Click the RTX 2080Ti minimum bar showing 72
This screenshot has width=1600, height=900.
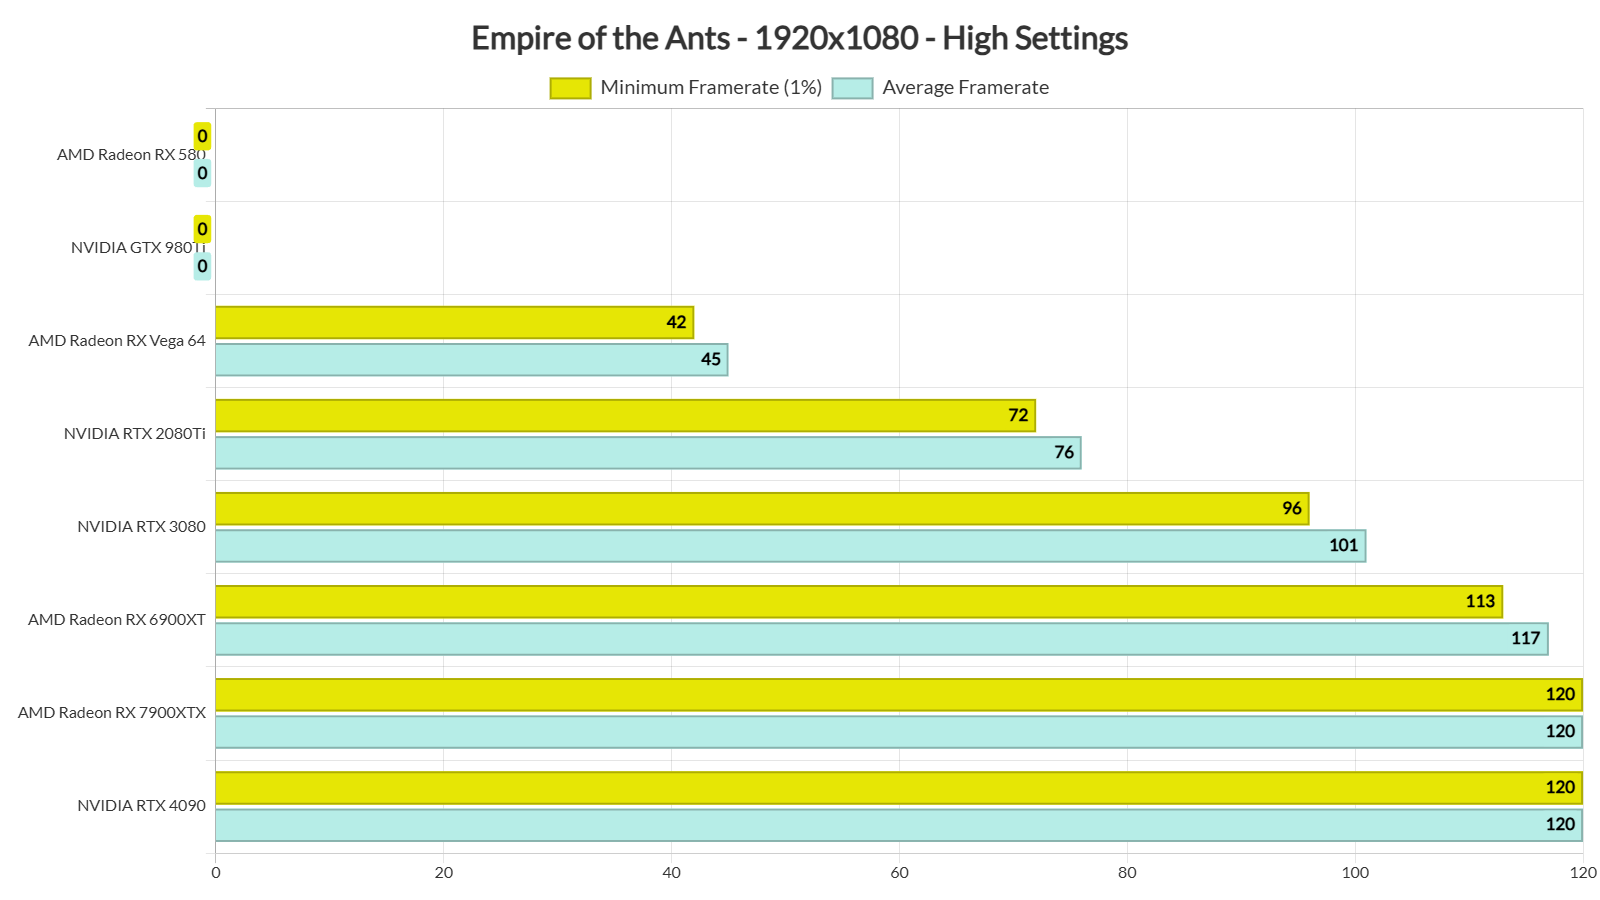pos(625,416)
